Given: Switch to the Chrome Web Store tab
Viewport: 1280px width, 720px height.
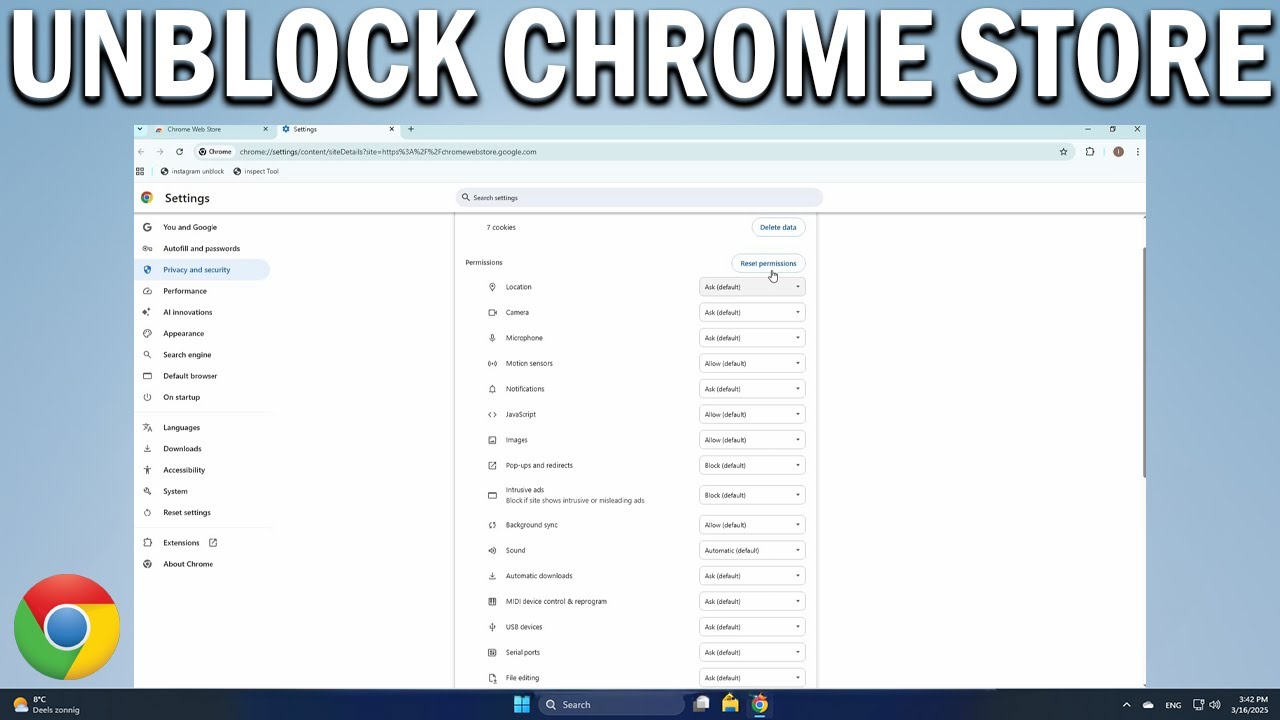Looking at the screenshot, I should [x=211, y=129].
